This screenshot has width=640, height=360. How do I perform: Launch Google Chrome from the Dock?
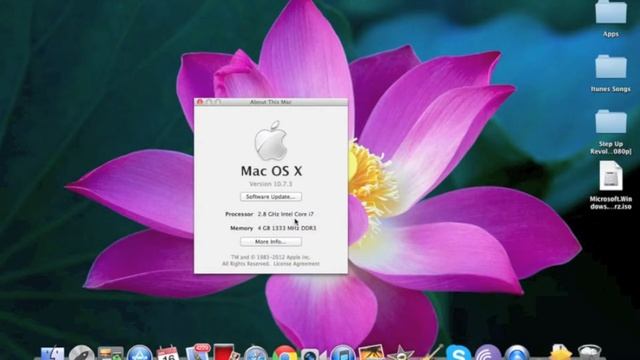click(284, 353)
